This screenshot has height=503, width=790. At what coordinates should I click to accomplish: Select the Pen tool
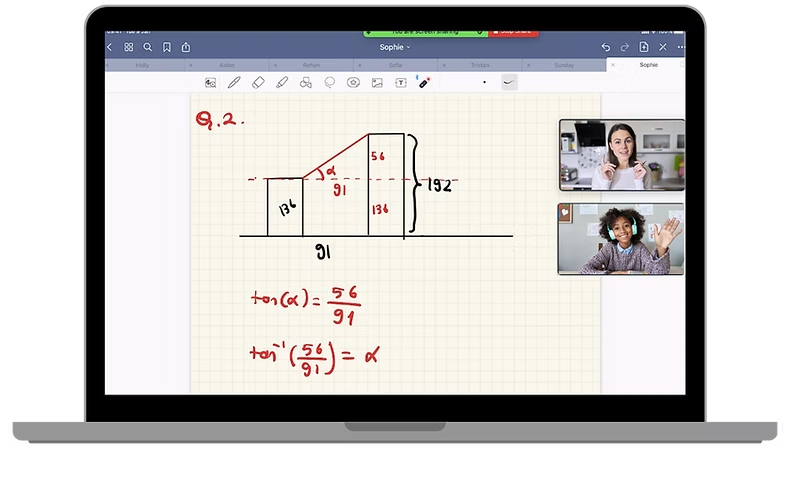(234, 83)
